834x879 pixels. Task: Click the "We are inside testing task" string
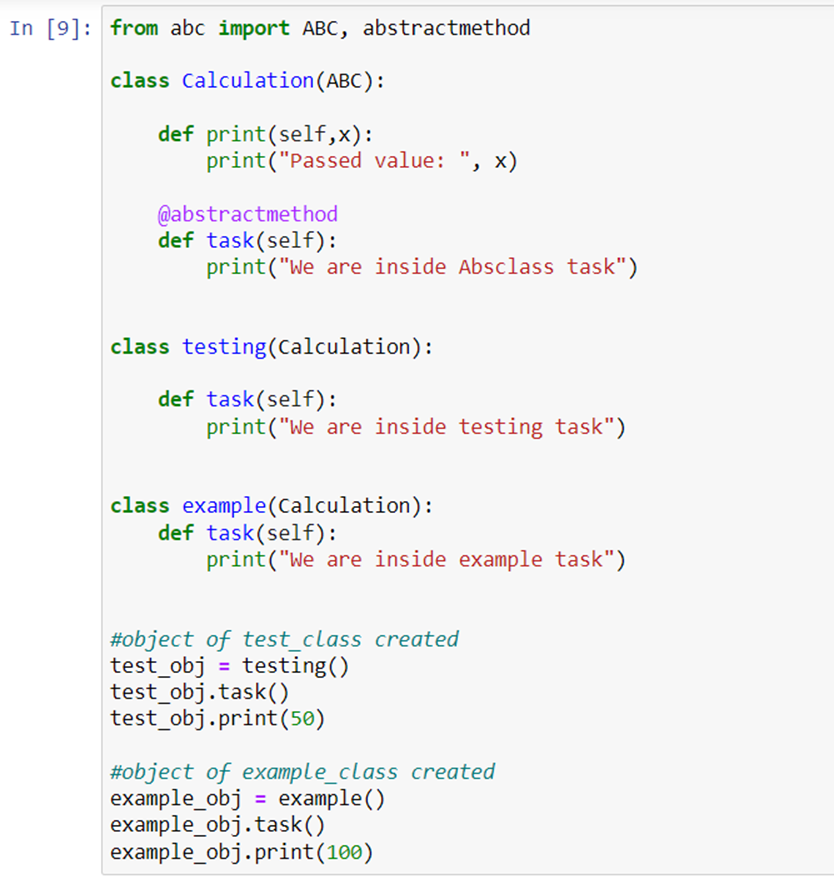coord(446,427)
